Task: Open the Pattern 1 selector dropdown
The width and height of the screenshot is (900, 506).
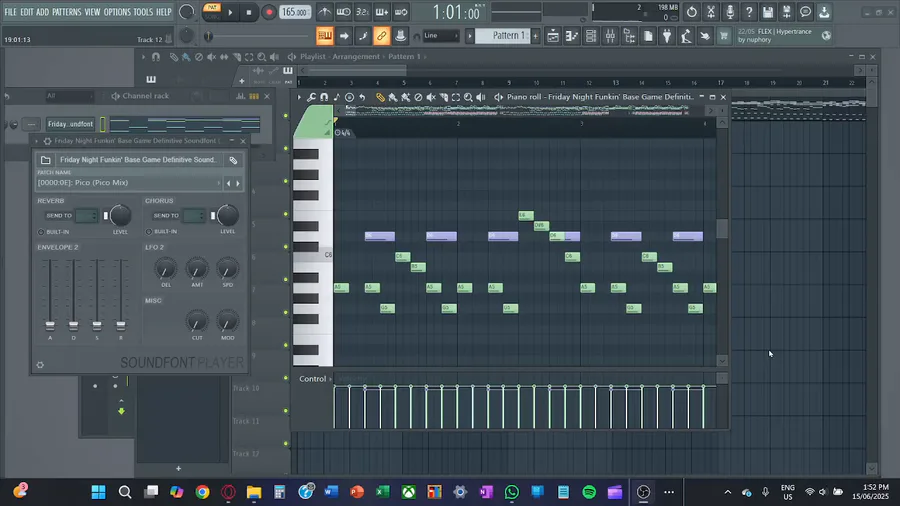Action: coord(505,36)
